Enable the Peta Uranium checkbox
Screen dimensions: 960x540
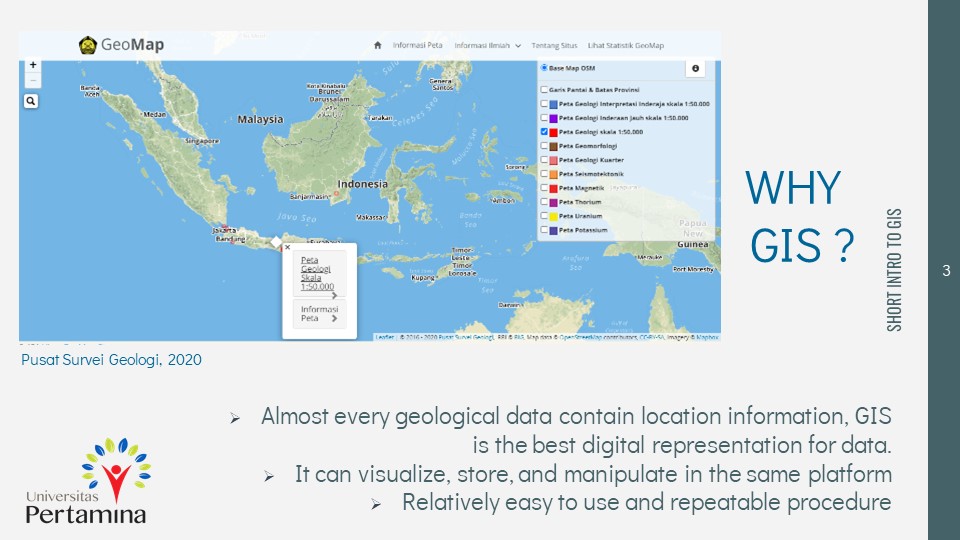point(544,216)
